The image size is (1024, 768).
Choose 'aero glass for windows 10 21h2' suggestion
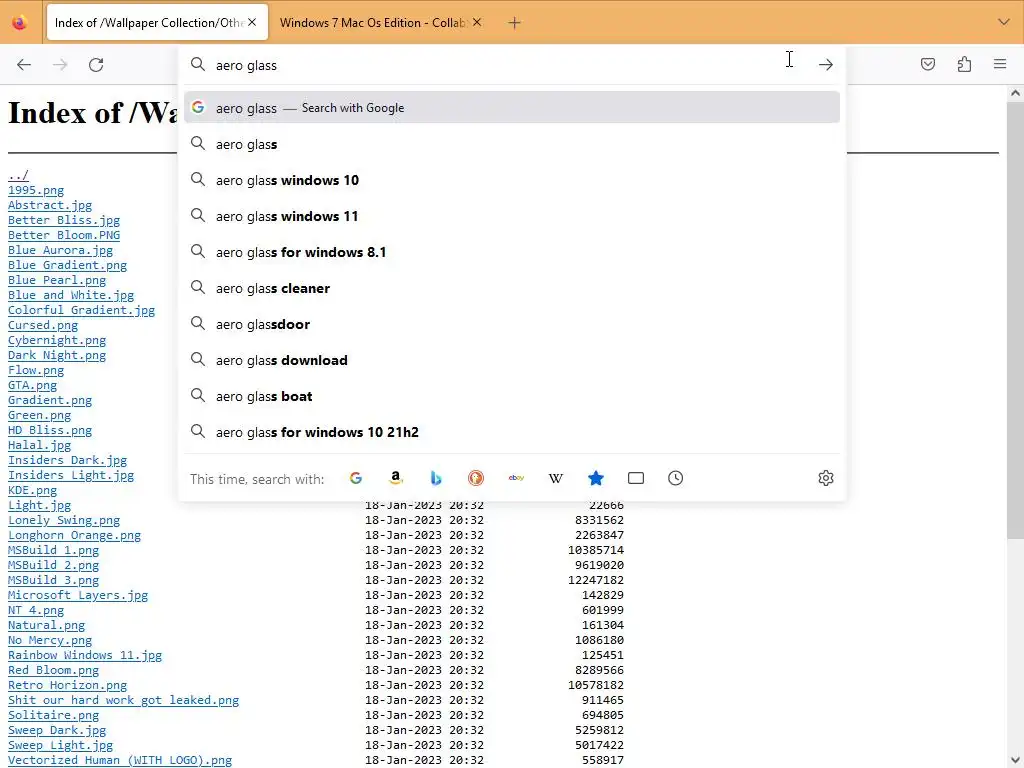click(x=511, y=432)
